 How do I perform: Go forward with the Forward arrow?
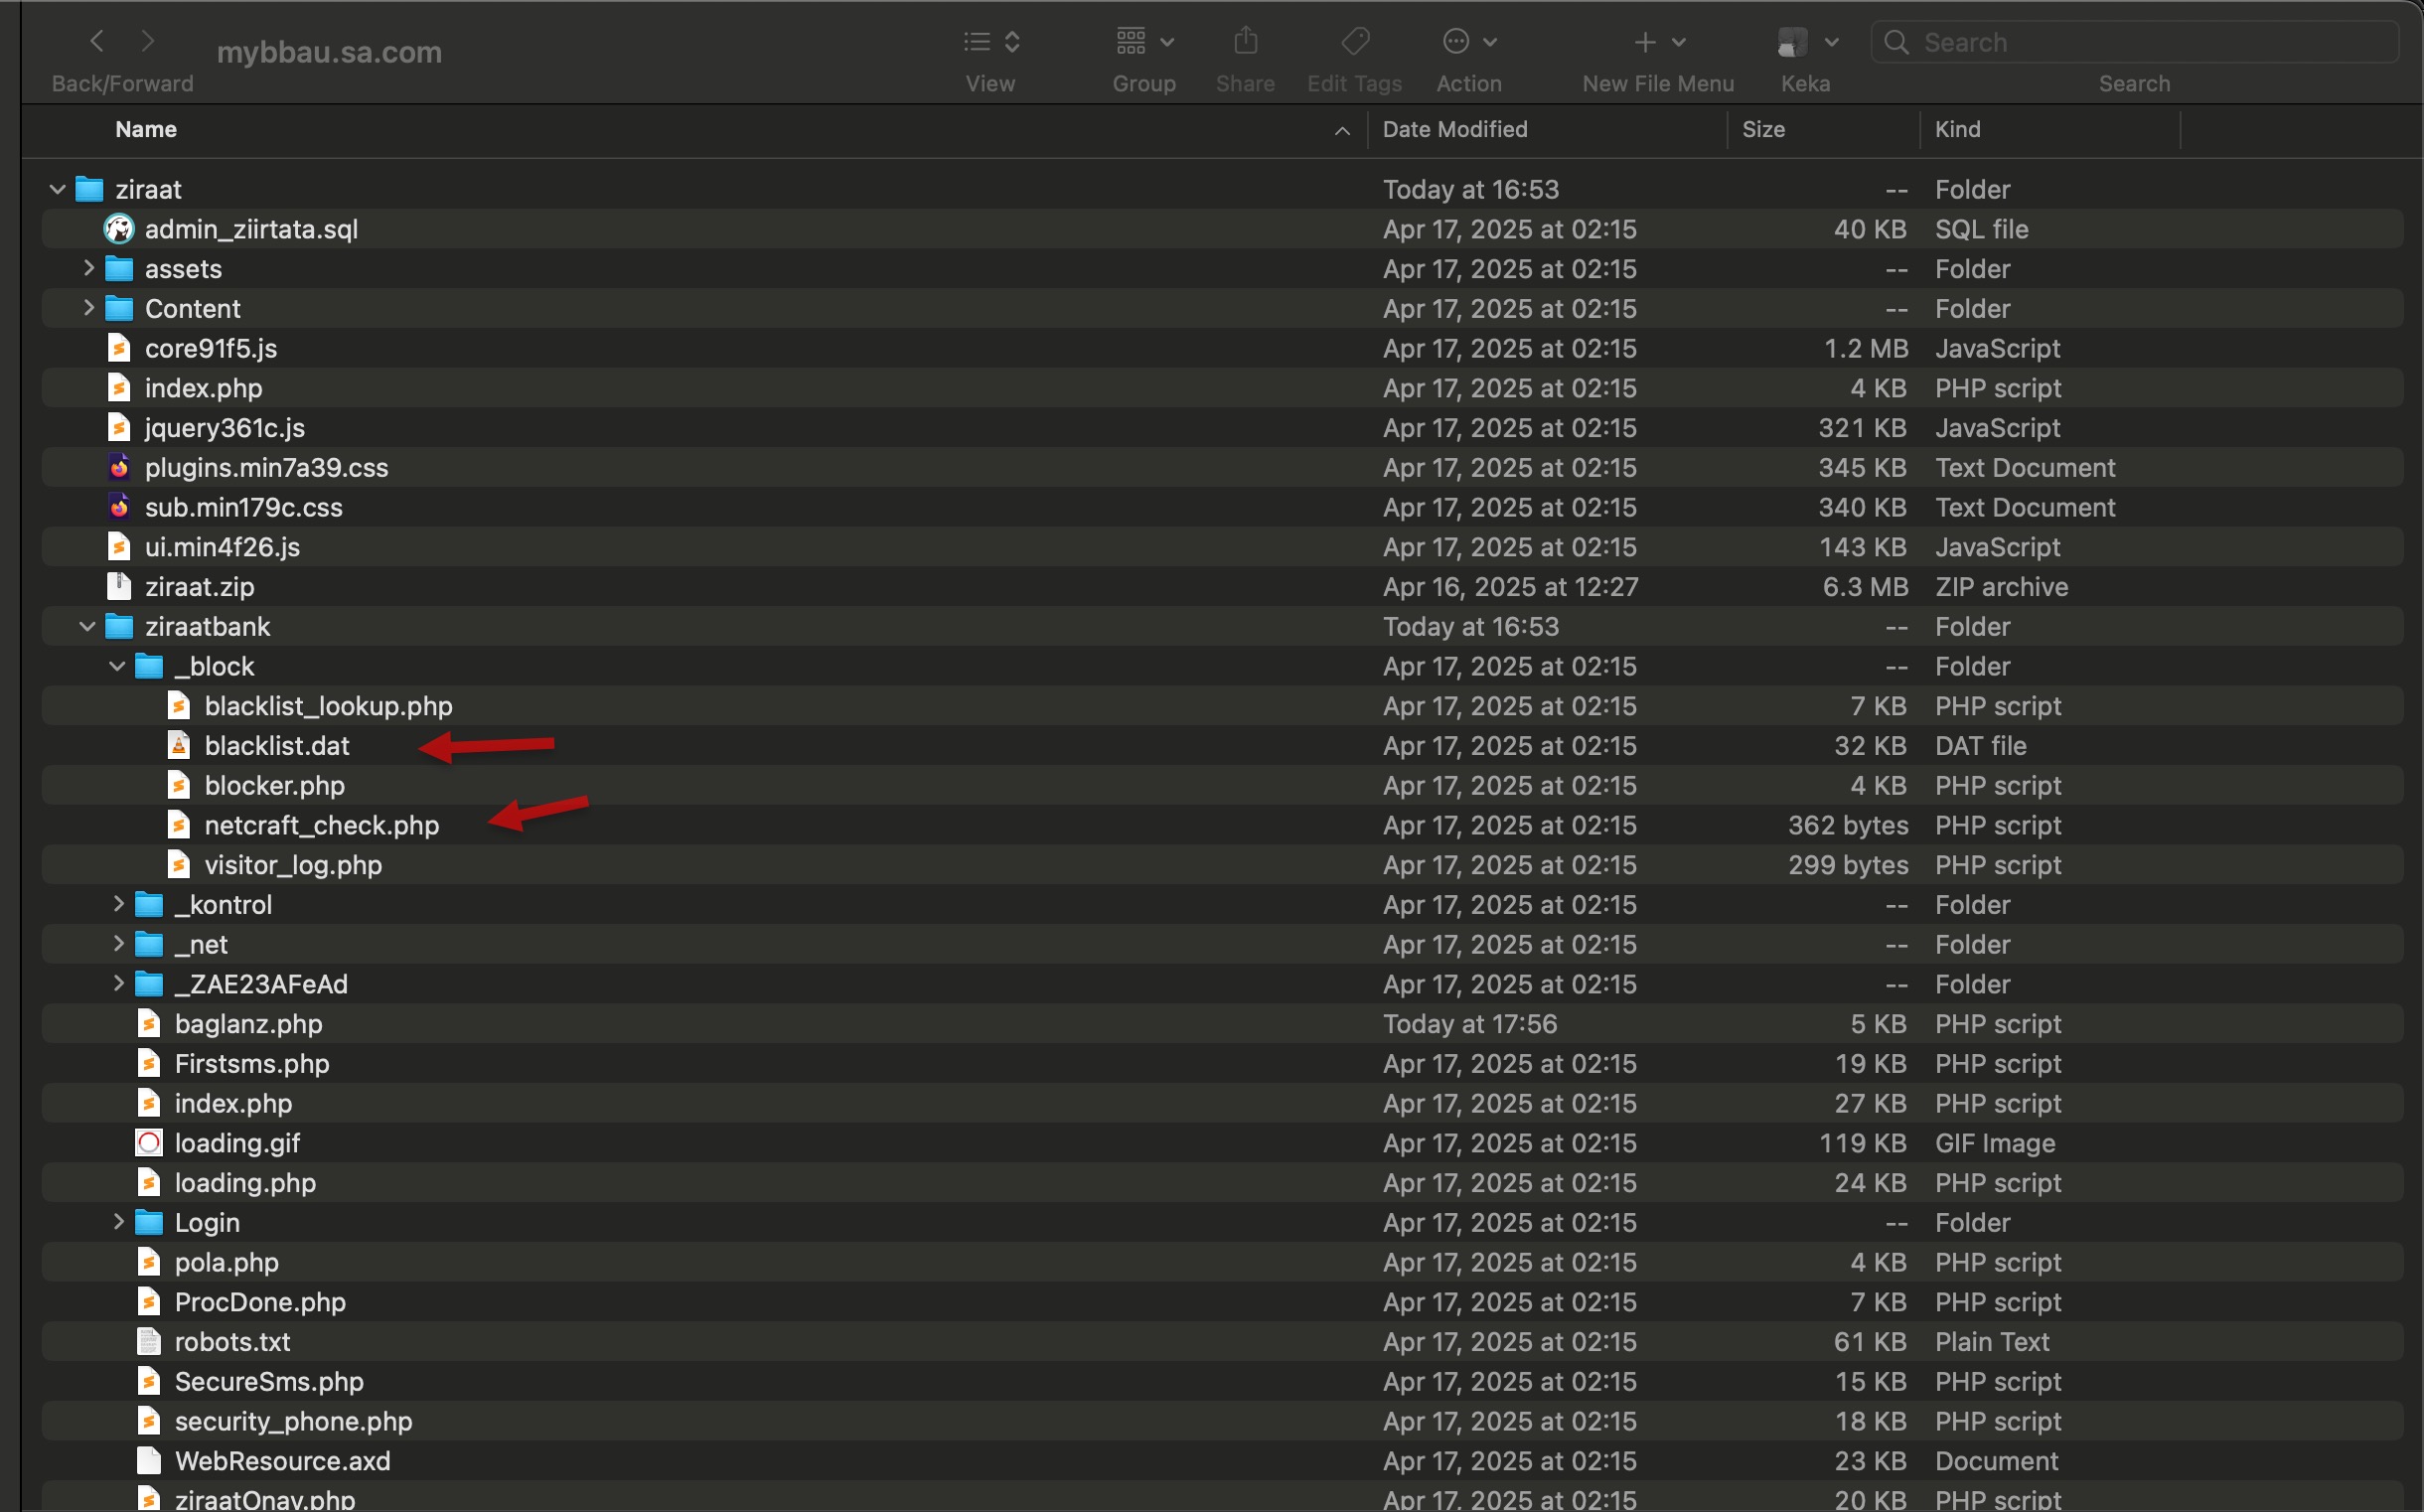click(x=147, y=41)
